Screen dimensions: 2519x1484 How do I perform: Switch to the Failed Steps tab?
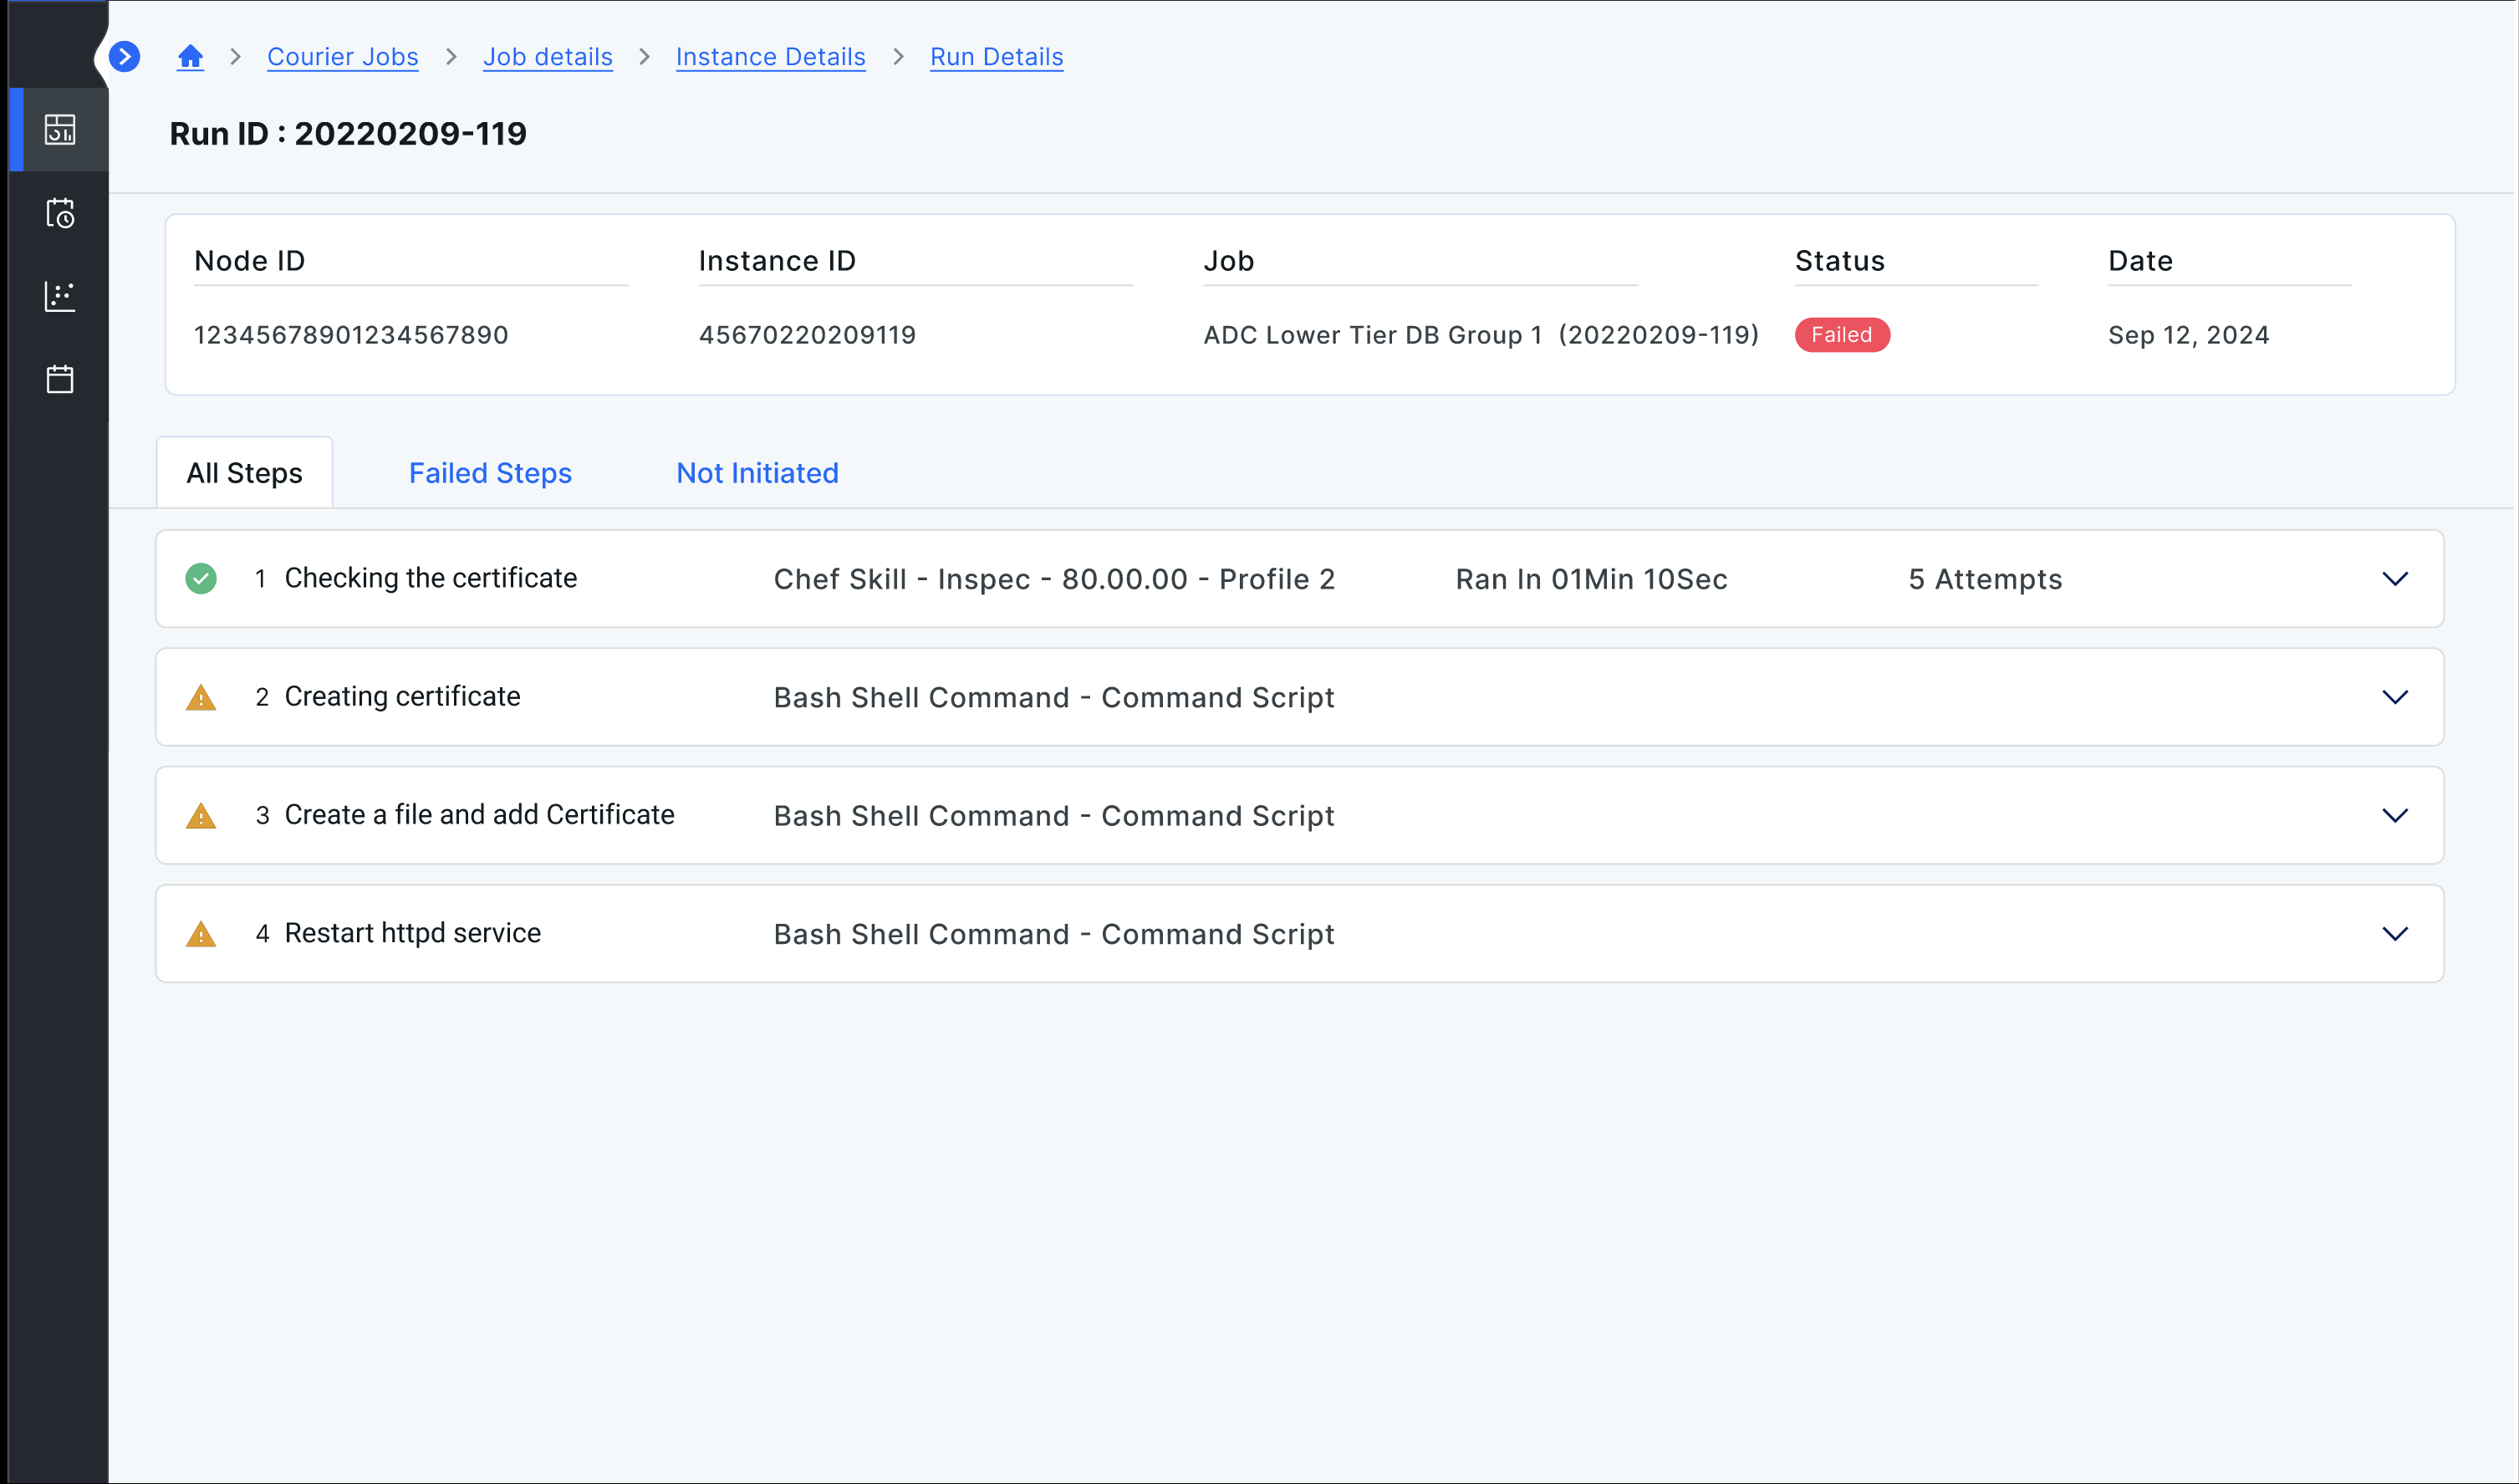point(490,473)
